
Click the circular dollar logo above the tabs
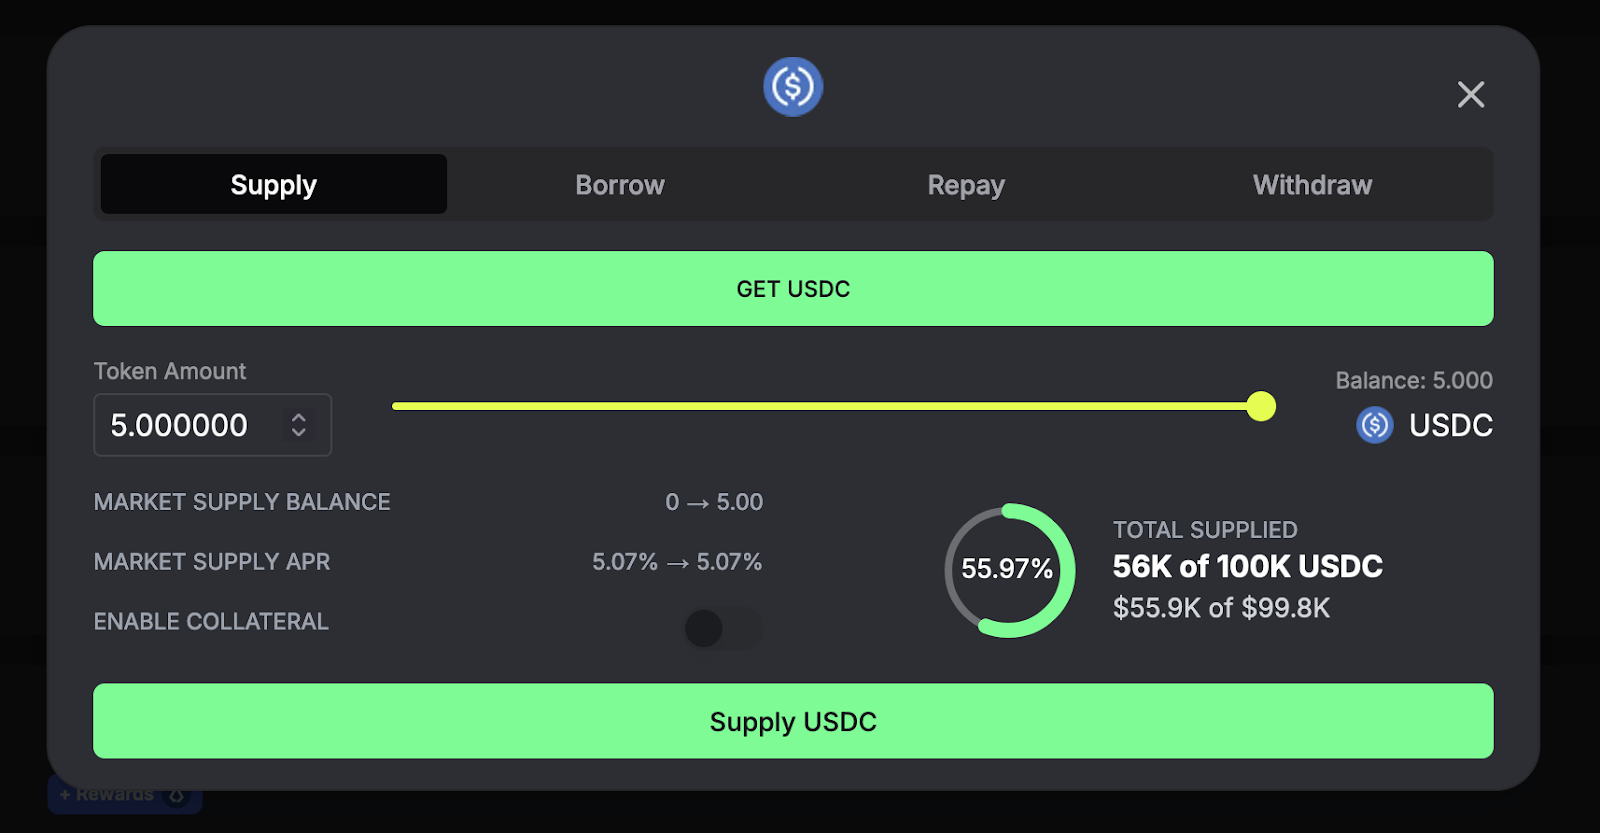tap(792, 87)
